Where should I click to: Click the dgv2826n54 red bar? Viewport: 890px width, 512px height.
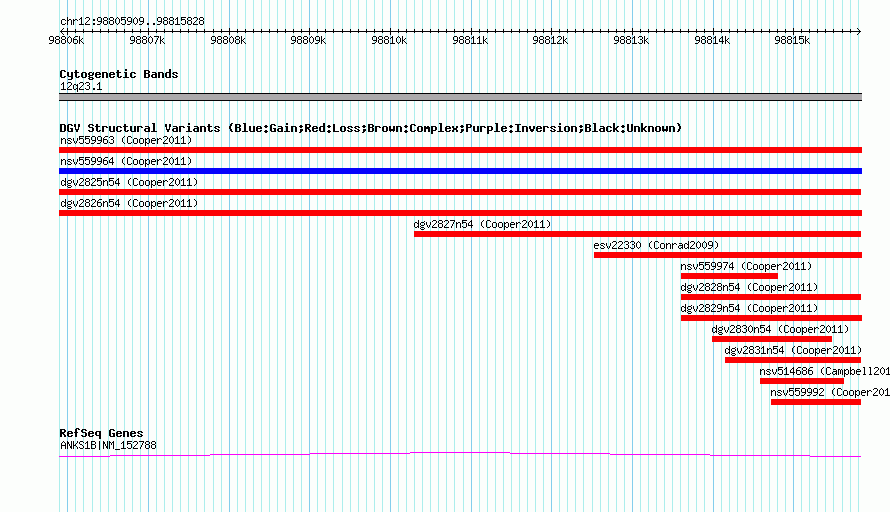coord(460,213)
